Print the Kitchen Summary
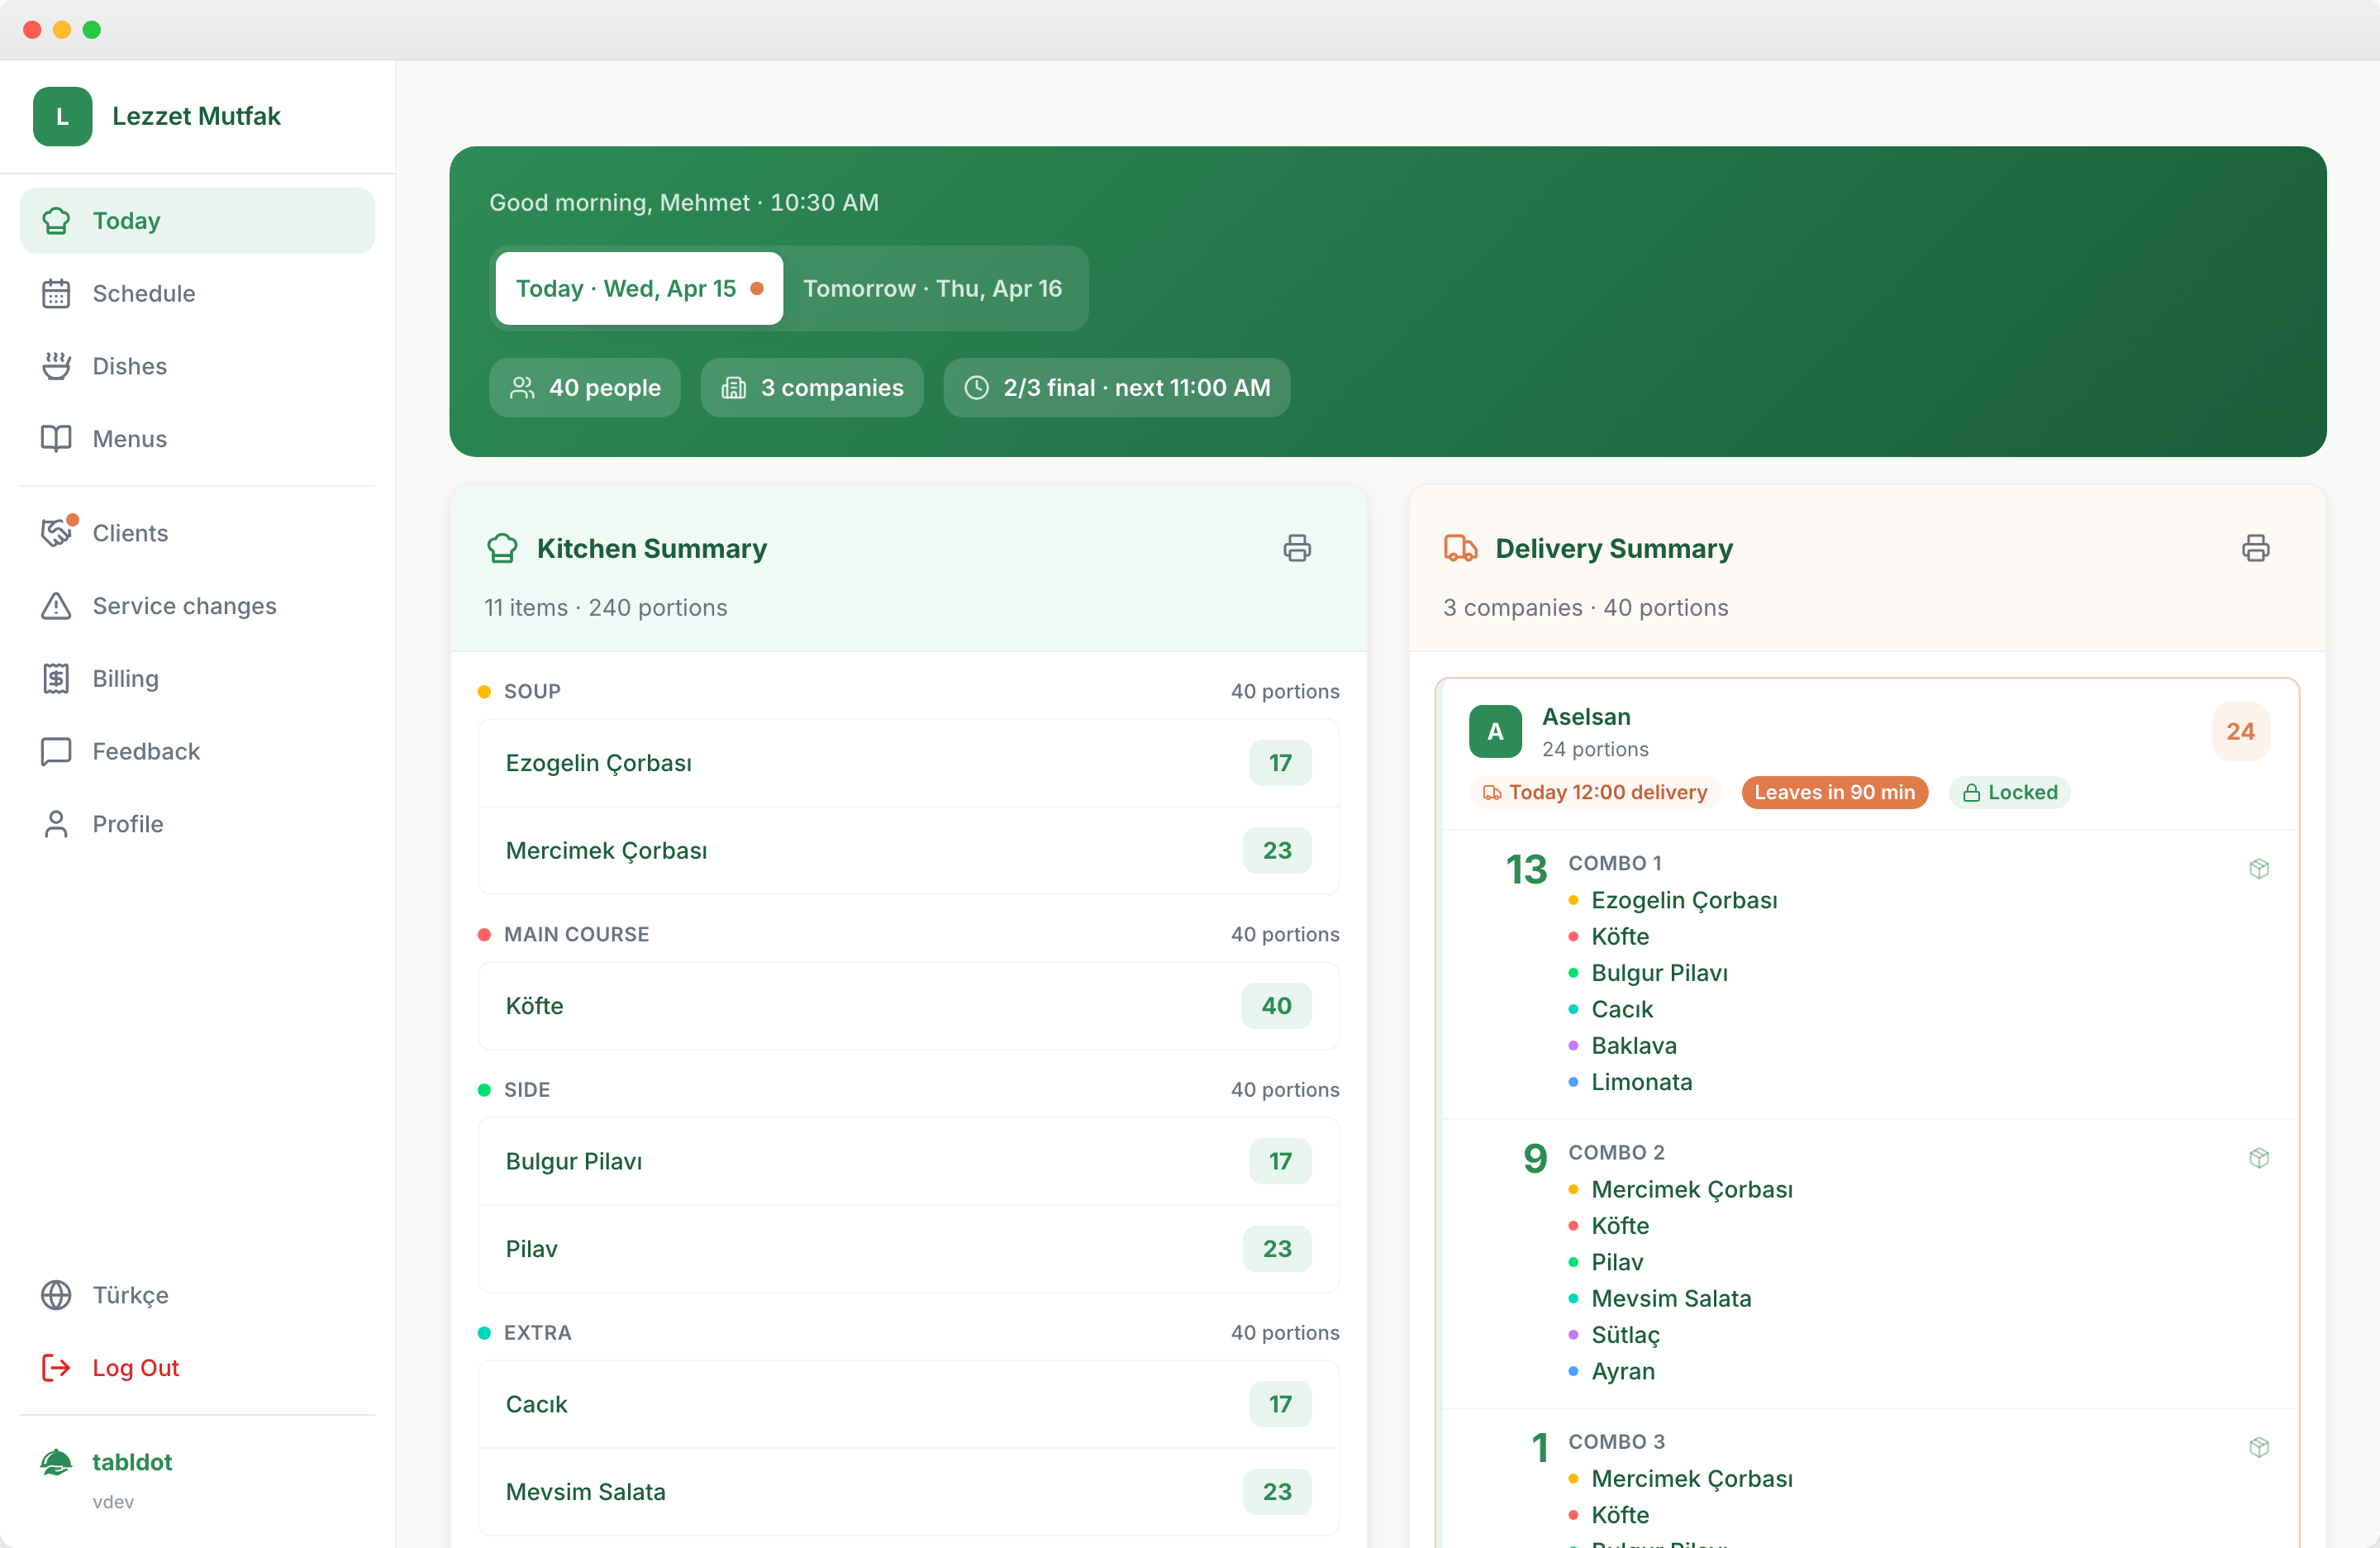2380x1548 pixels. click(1297, 548)
